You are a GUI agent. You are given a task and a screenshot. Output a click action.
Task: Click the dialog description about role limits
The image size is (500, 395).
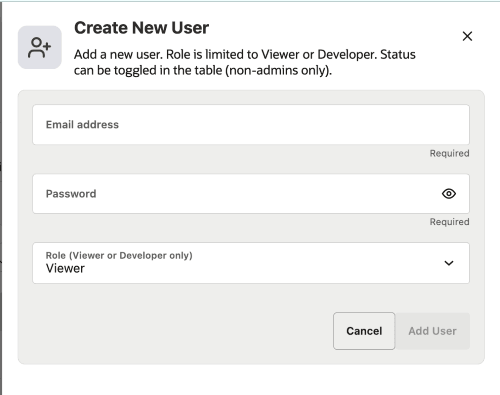pos(245,62)
